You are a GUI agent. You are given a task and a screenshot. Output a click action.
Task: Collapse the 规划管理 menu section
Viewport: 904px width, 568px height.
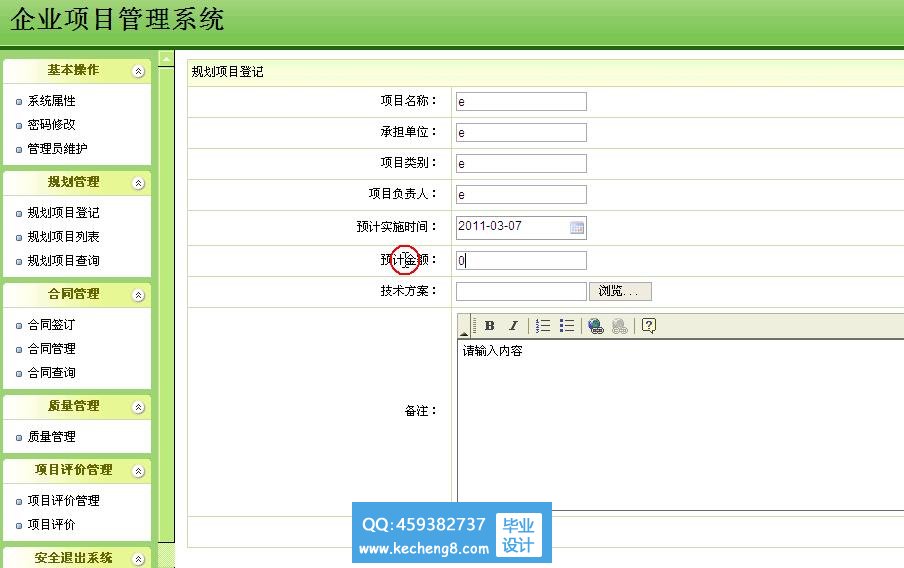(x=138, y=183)
